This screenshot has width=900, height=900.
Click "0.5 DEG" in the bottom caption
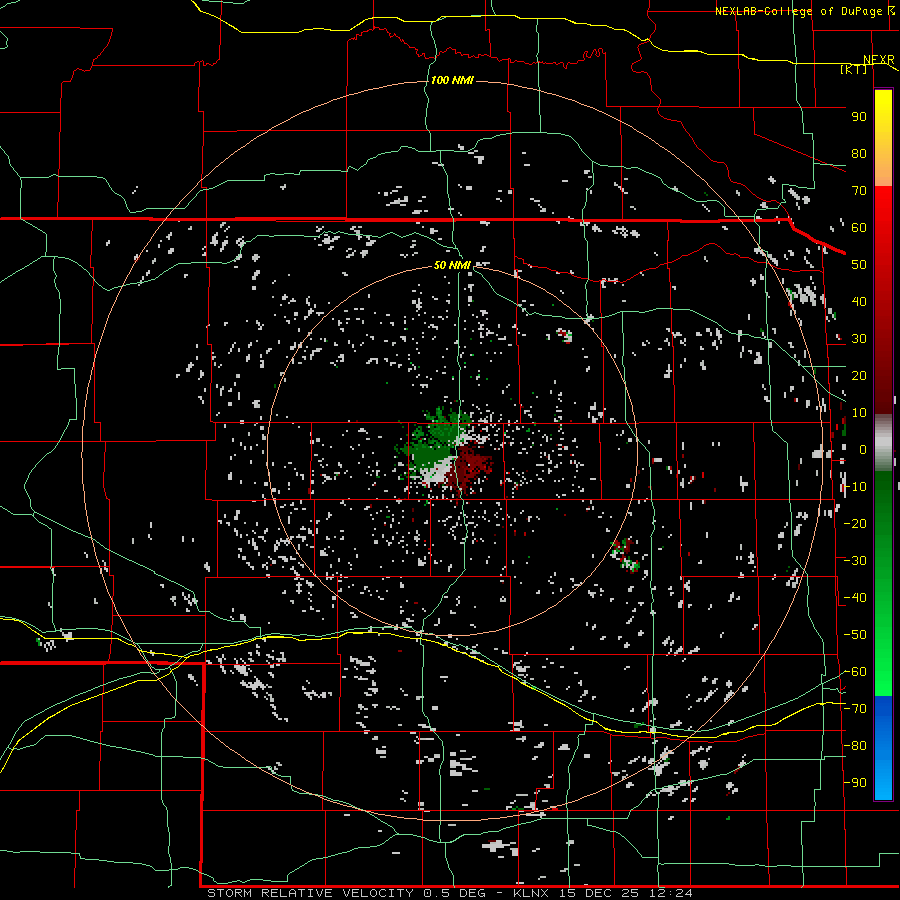tap(455, 893)
